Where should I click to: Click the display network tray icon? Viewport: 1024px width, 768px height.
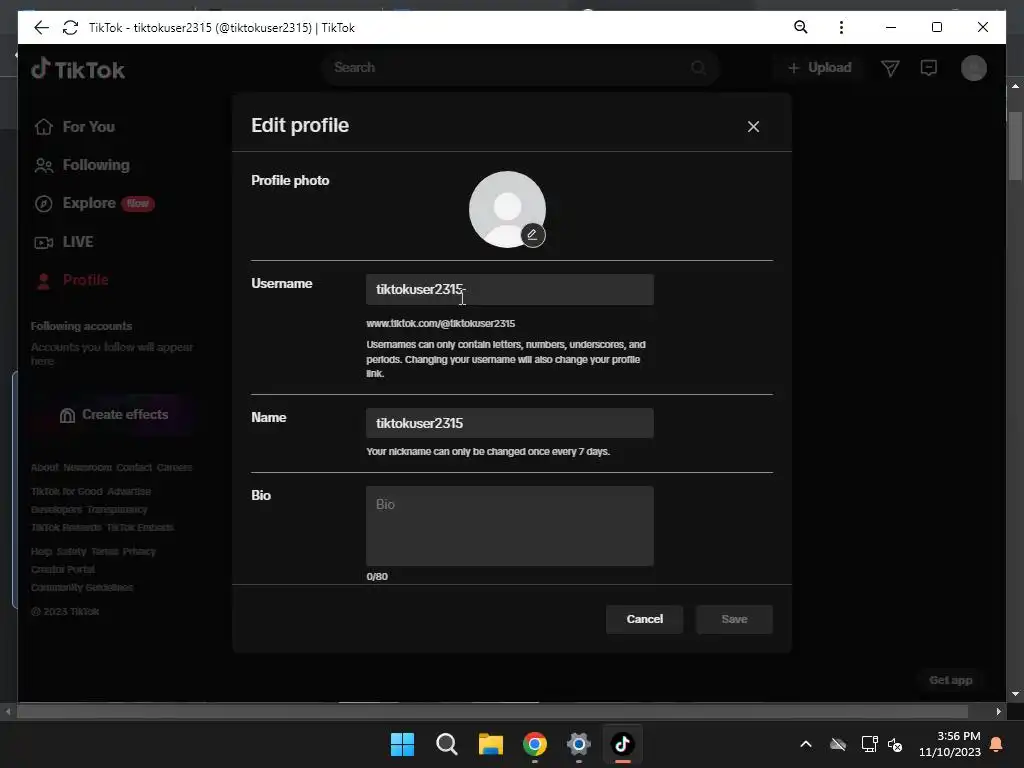click(869, 744)
